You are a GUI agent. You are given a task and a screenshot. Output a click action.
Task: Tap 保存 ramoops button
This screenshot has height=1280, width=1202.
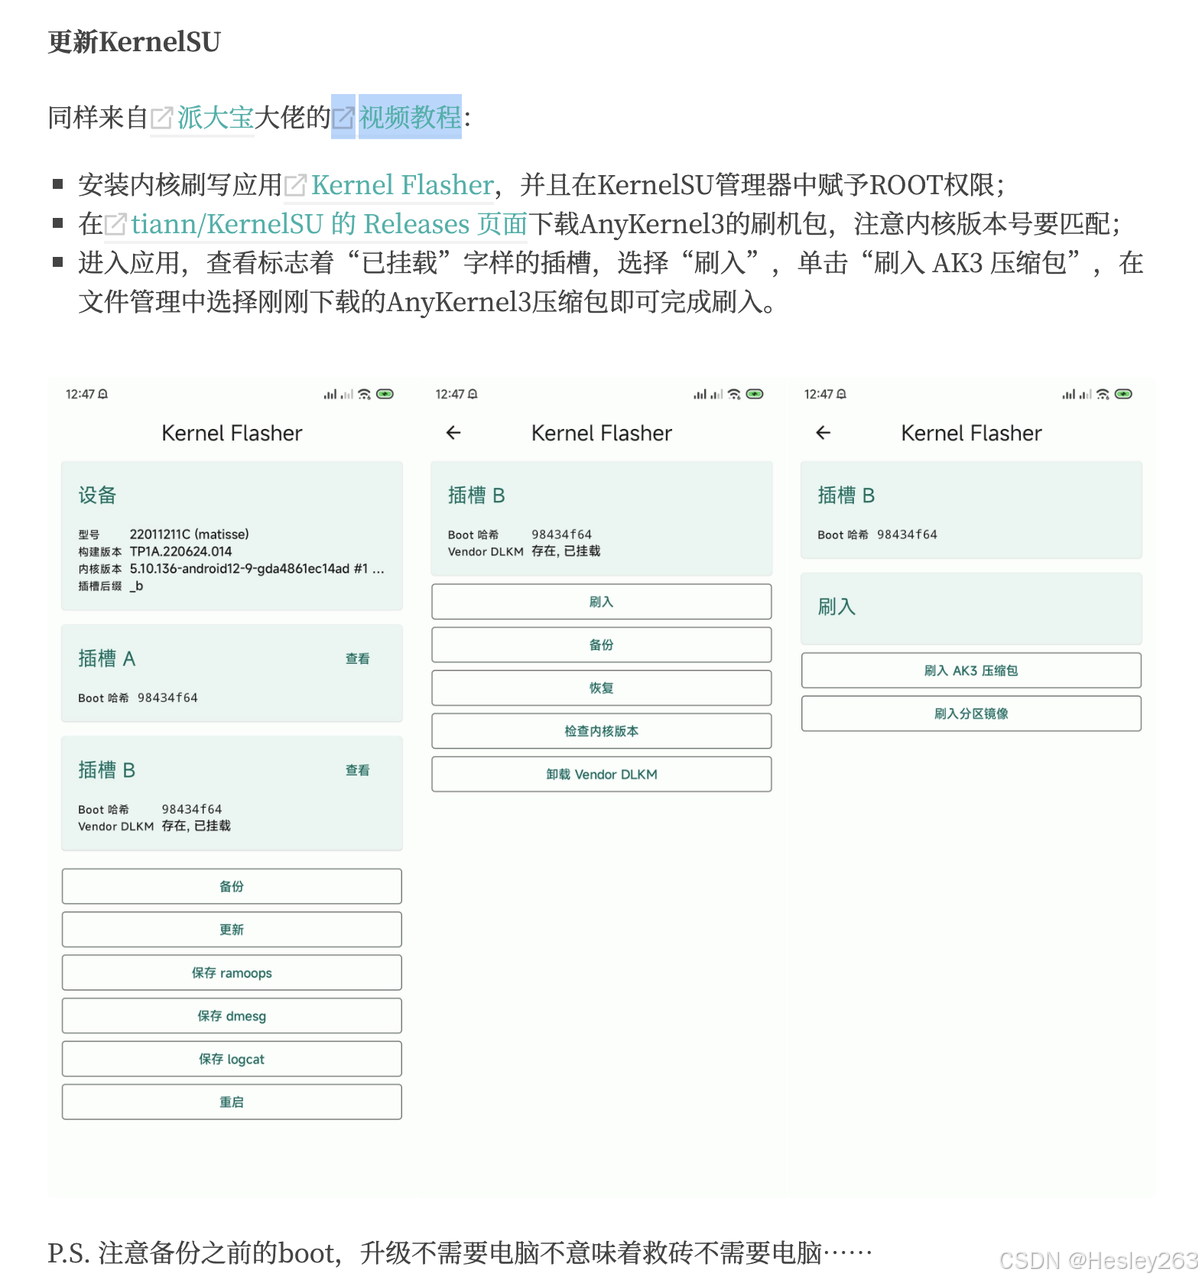(232, 972)
